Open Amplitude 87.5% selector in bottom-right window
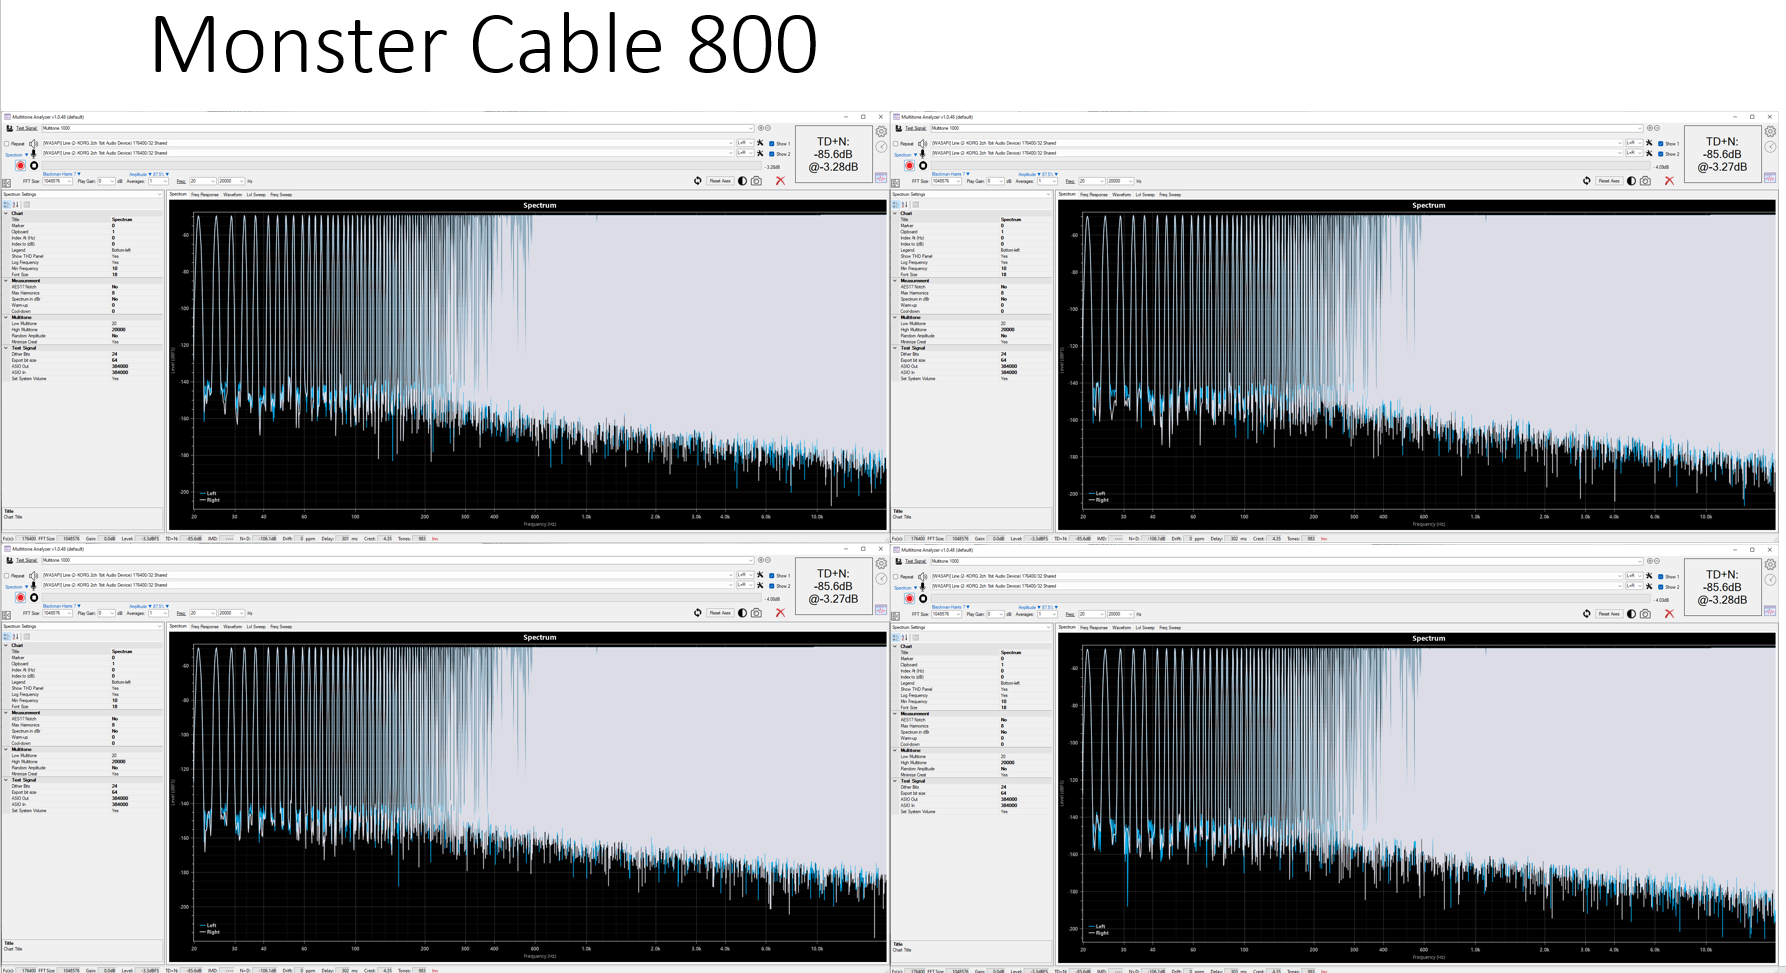The height and width of the screenshot is (973, 1786). coord(1038,607)
